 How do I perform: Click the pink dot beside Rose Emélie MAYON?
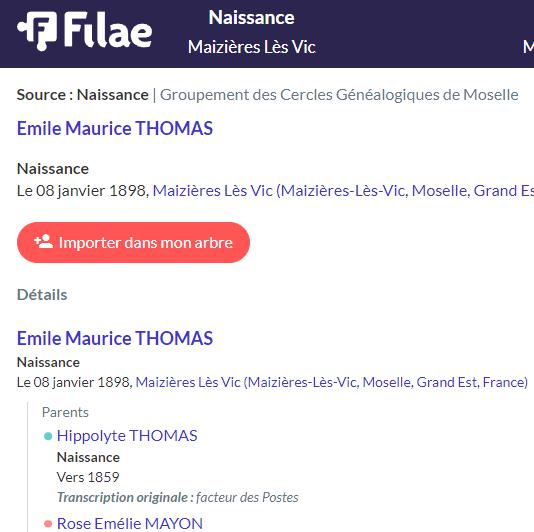(x=48, y=523)
